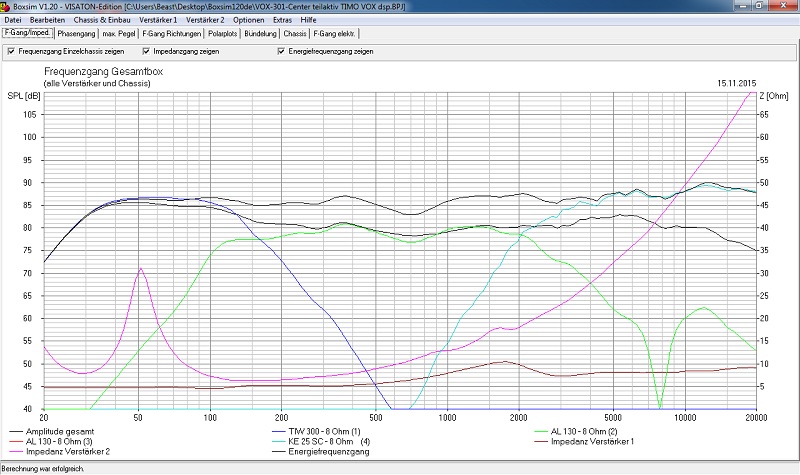This screenshot has width=800, height=475.
Task: Disable 'Energiefrequenzgang zeigen' checkbox
Action: tap(280, 51)
